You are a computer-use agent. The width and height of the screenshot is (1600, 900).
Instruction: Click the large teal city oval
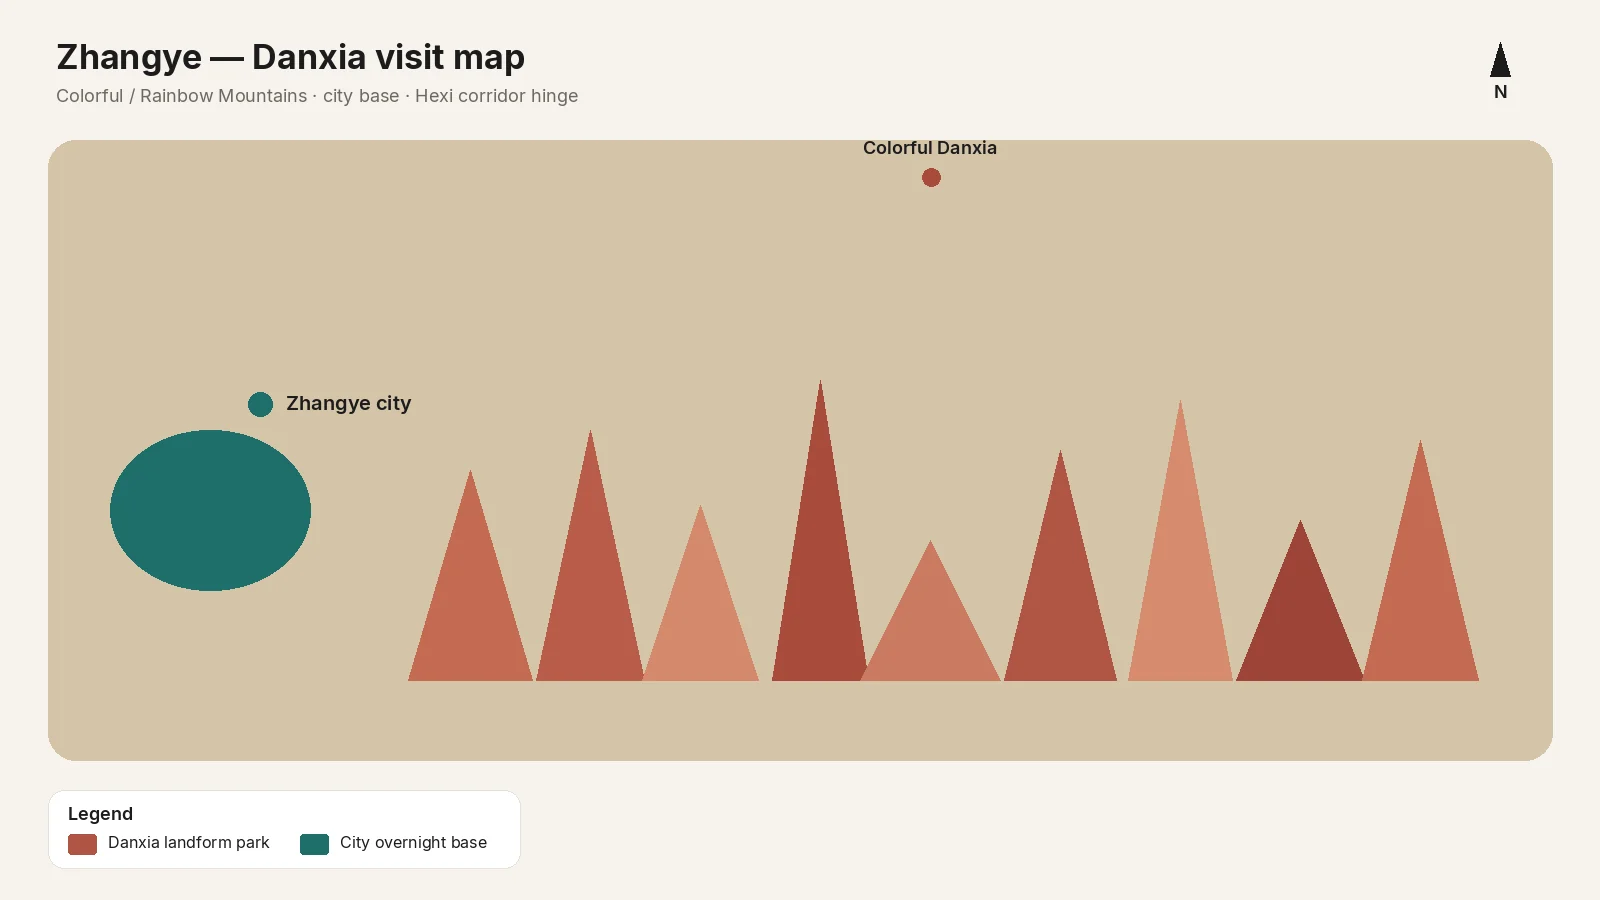click(210, 510)
